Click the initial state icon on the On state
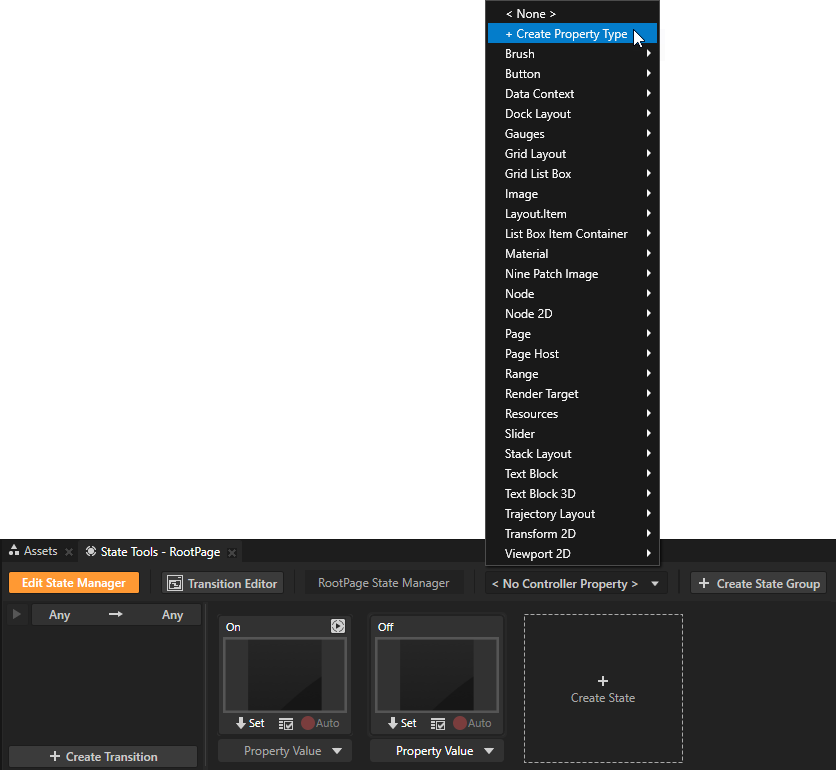Image resolution: width=836 pixels, height=770 pixels. click(338, 627)
